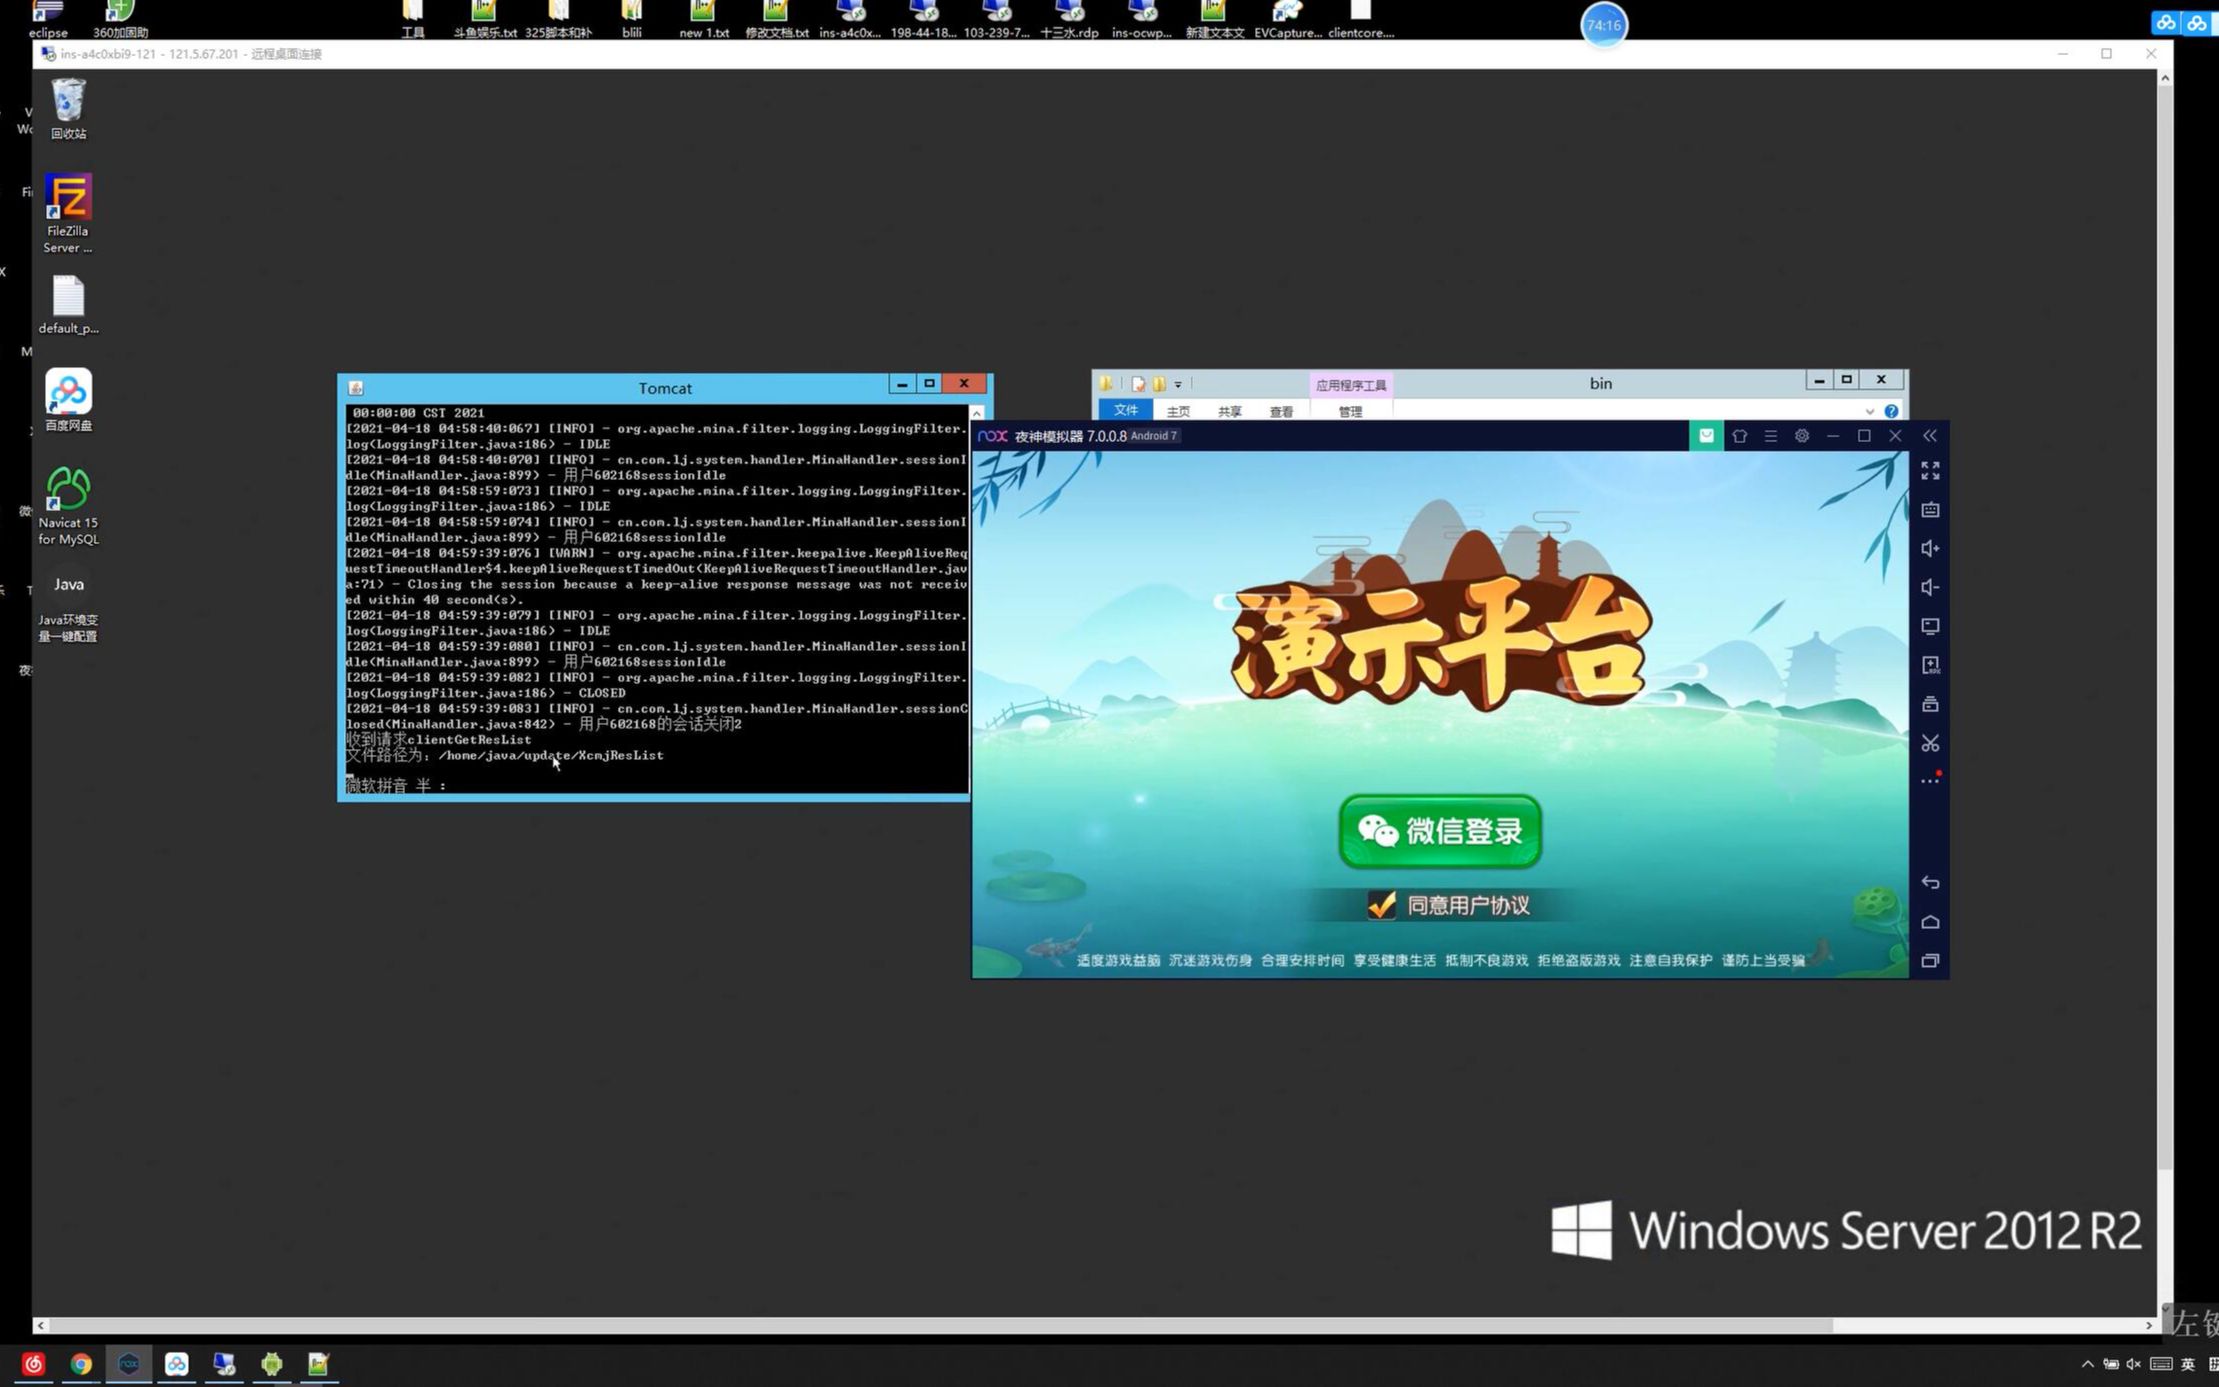This screenshot has height=1387, width=2219.
Task: Open 十三水.rdp desktop shortcut
Action: [x=1069, y=20]
